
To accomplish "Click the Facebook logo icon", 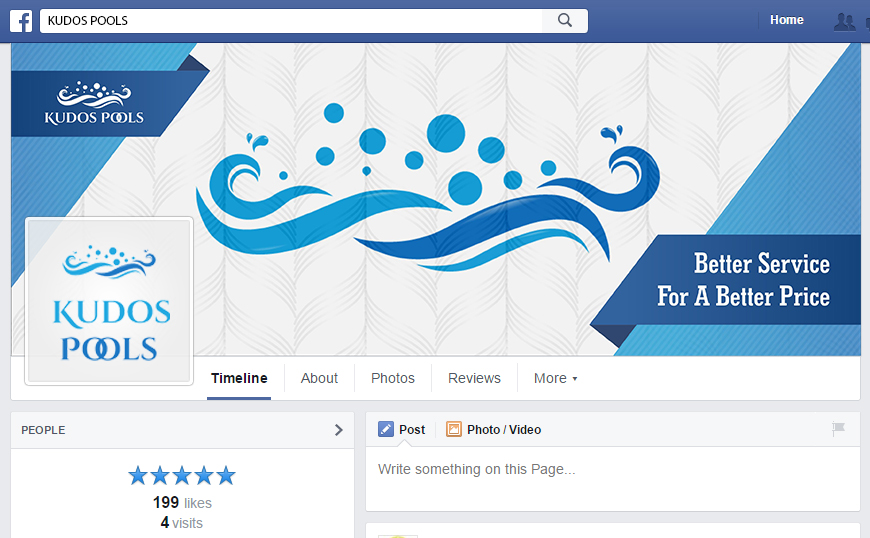I will tap(21, 21).
